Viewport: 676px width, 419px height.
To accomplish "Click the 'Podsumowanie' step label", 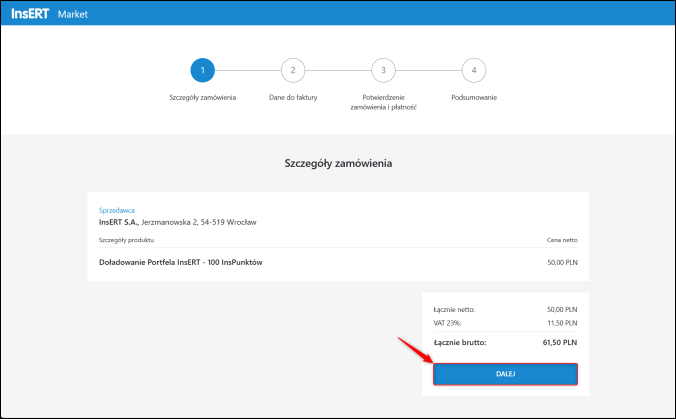I will [x=474, y=97].
